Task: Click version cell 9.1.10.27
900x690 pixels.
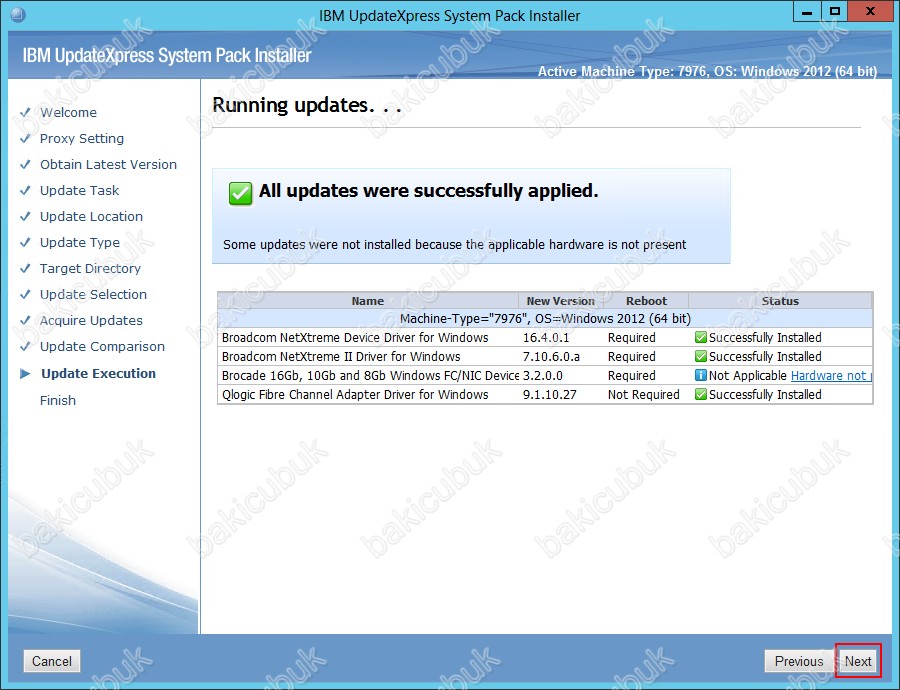Action: (549, 394)
